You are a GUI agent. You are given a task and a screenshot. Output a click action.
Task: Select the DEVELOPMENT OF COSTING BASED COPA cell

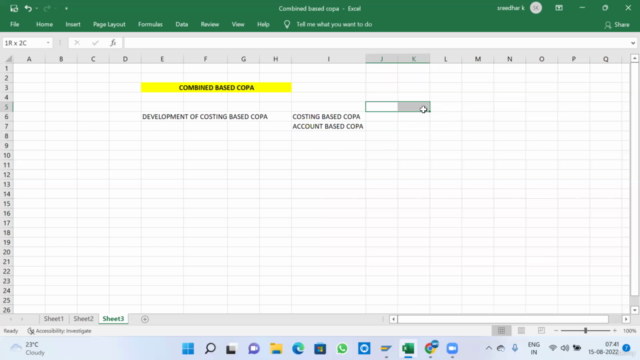pyautogui.click(x=205, y=117)
